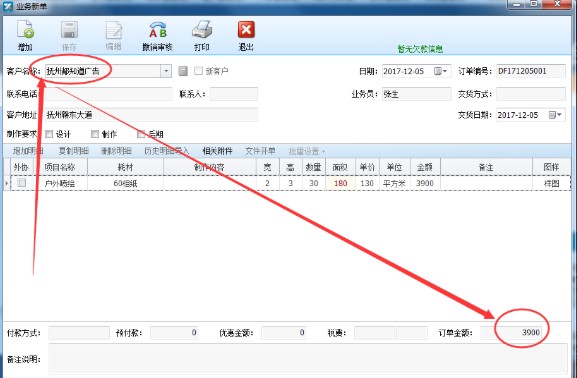Expand the 客户名称 combo box arrow
Image resolution: width=577 pixels, height=378 pixels.
(166, 71)
